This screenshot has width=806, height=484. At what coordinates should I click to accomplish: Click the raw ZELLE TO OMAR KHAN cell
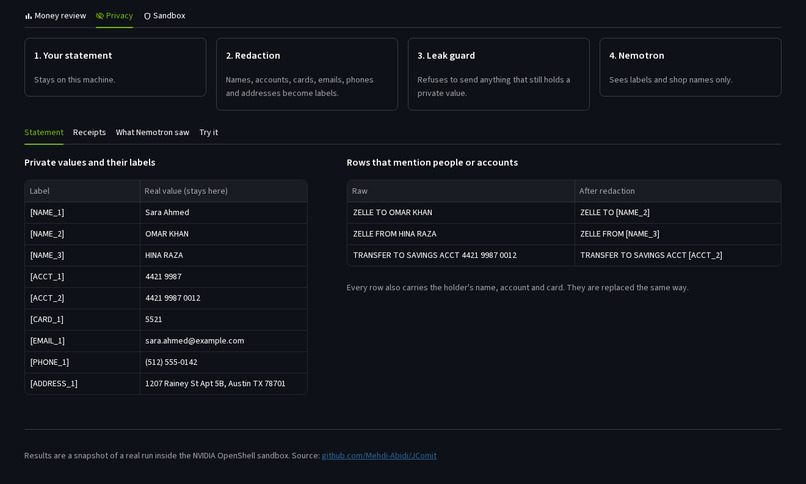[461, 213]
